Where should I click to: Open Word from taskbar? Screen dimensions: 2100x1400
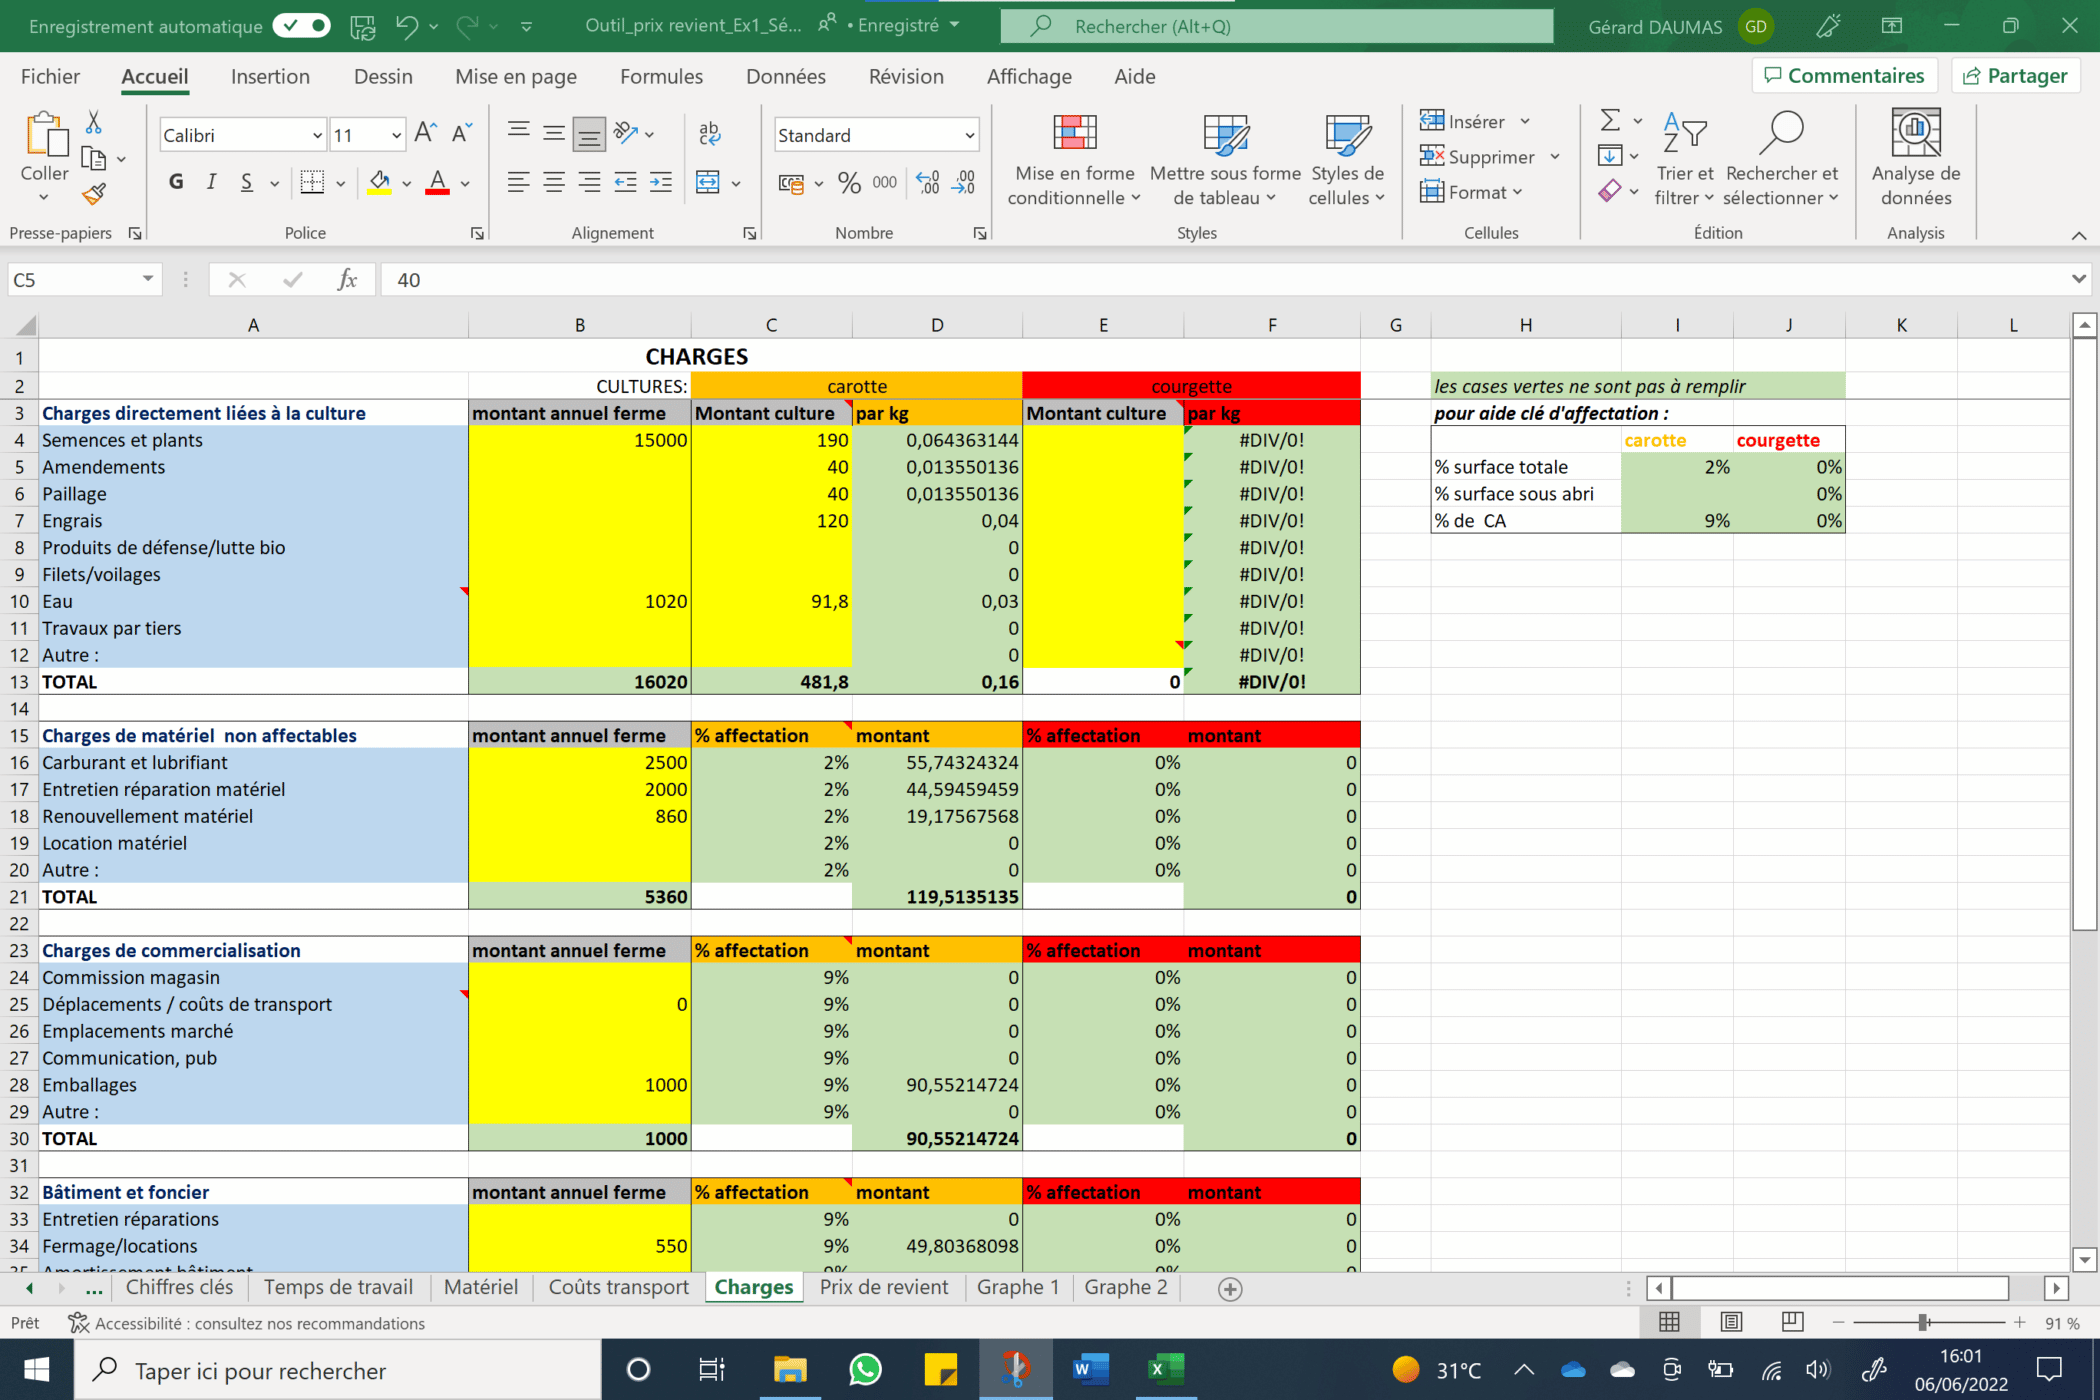pyautogui.click(x=1090, y=1369)
